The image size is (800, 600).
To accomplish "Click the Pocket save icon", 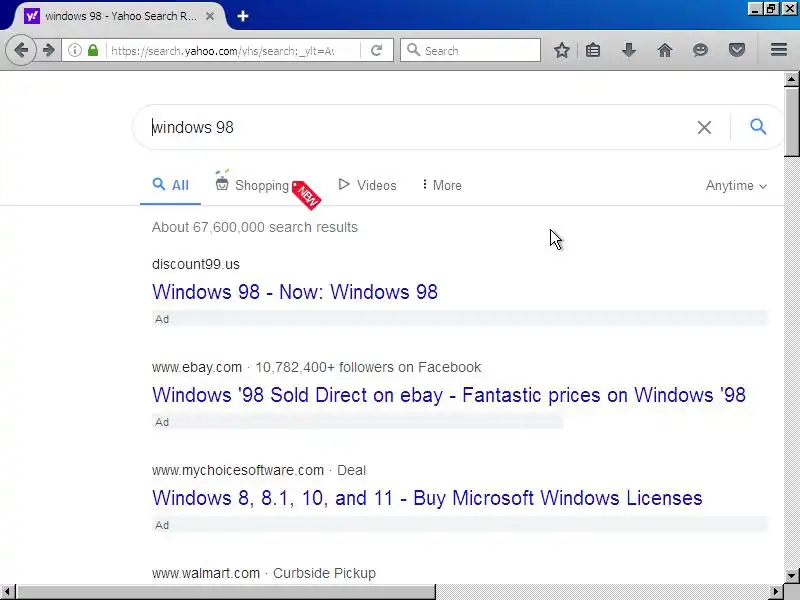I will [737, 50].
